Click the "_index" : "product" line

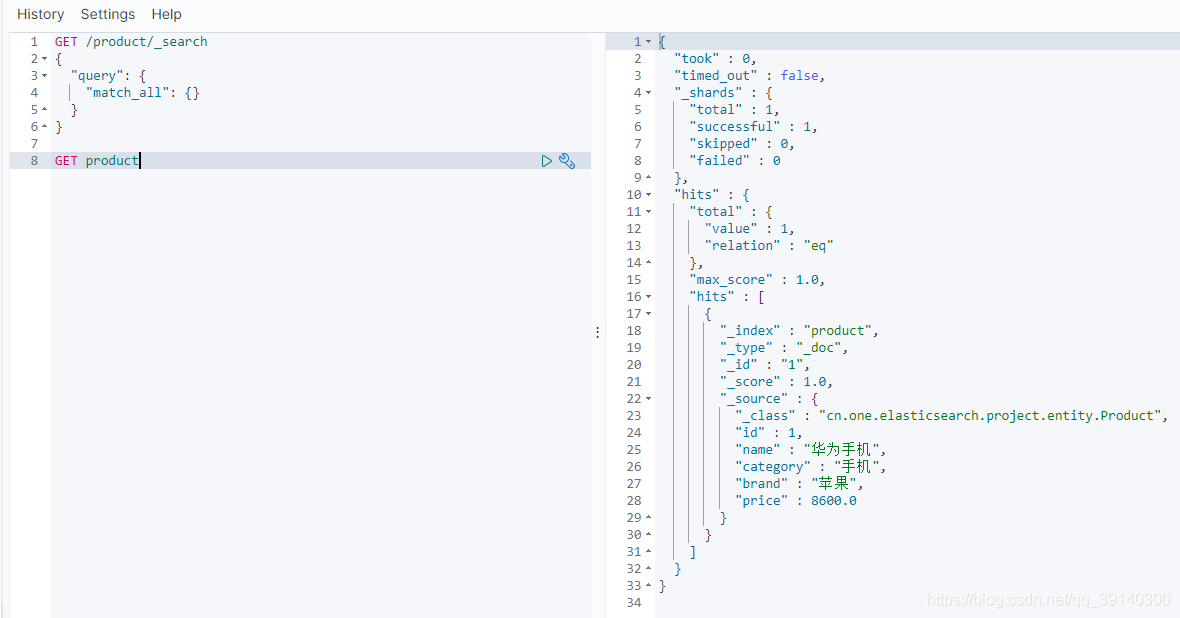point(799,331)
